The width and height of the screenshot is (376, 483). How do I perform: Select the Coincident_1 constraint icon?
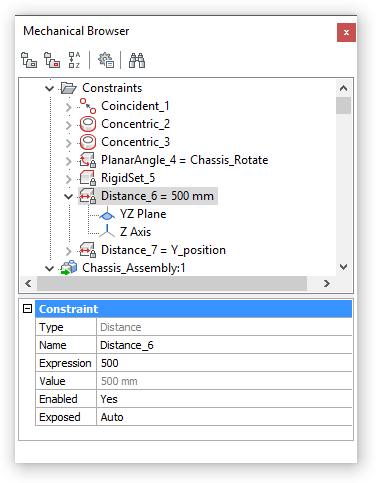point(88,106)
